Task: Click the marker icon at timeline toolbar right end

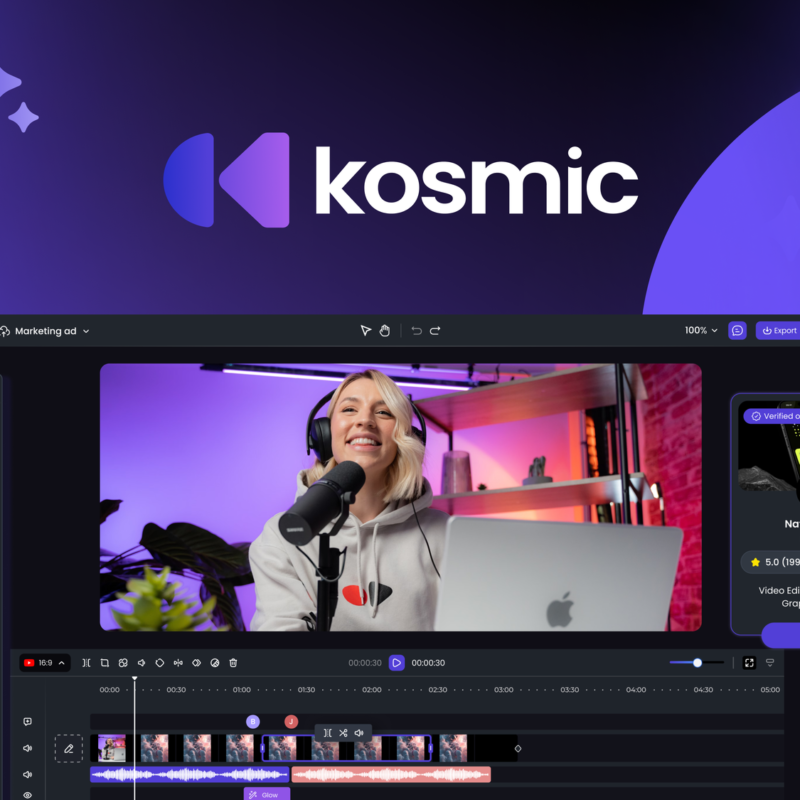Action: coord(770,663)
